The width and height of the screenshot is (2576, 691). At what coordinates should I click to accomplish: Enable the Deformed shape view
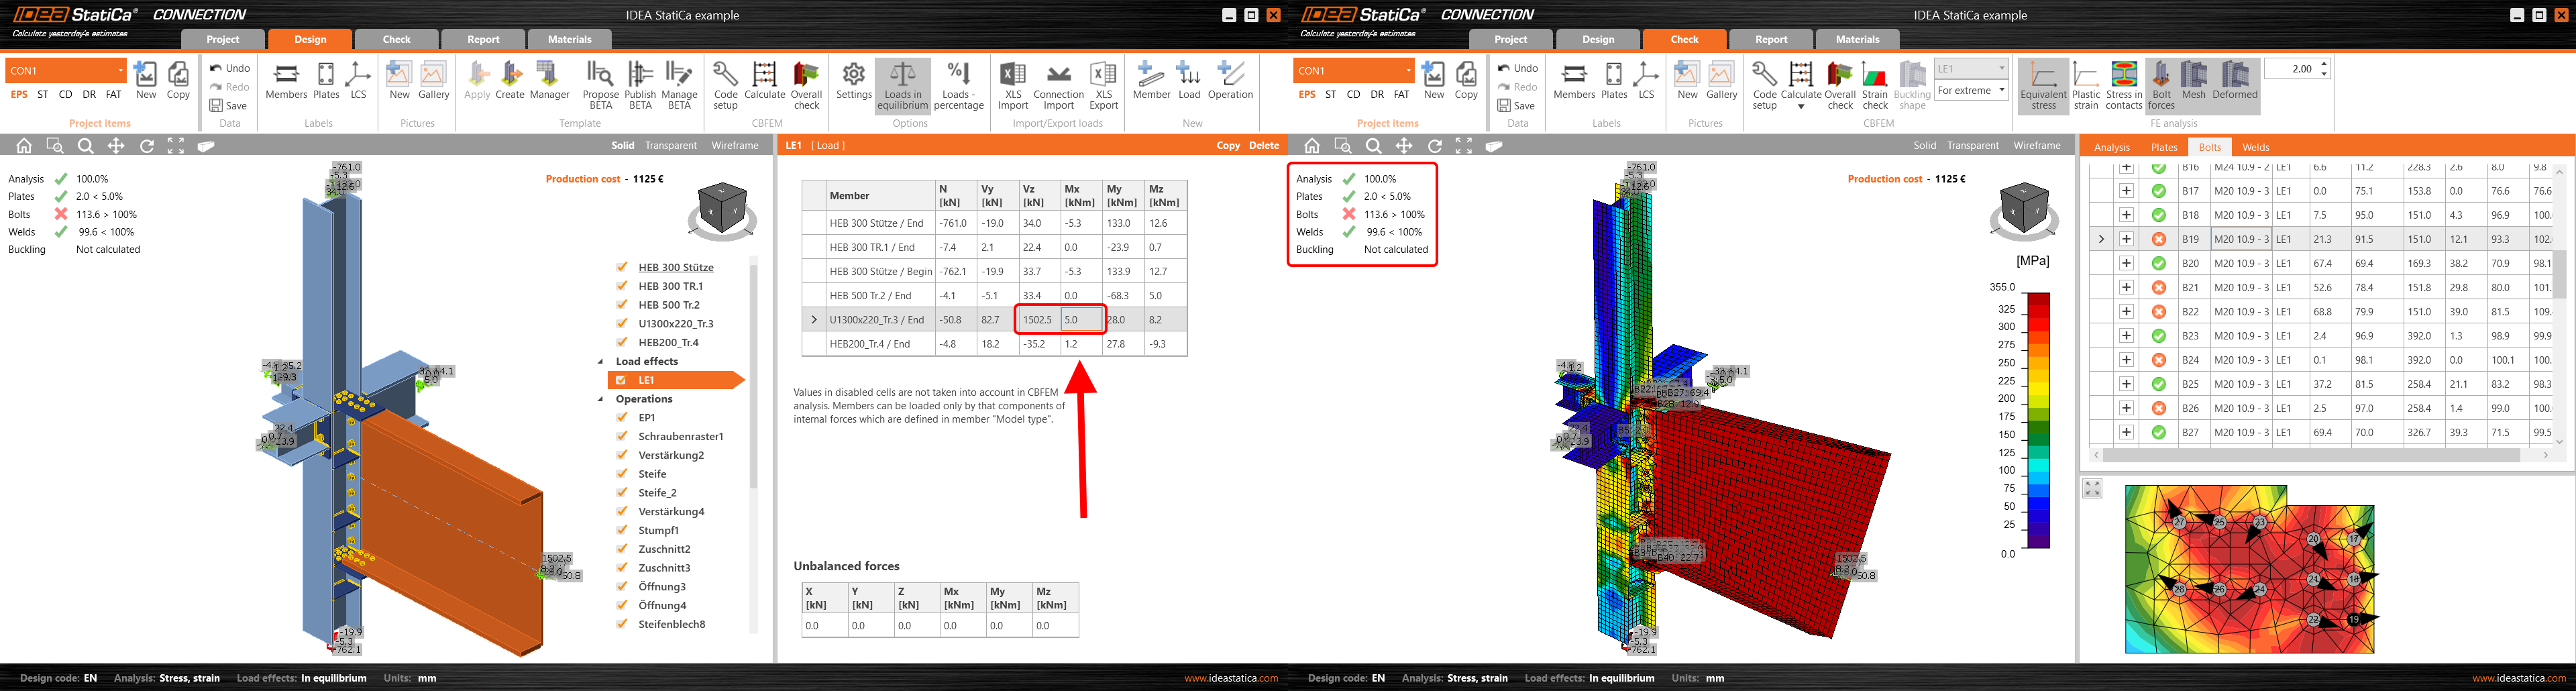[x=2234, y=81]
